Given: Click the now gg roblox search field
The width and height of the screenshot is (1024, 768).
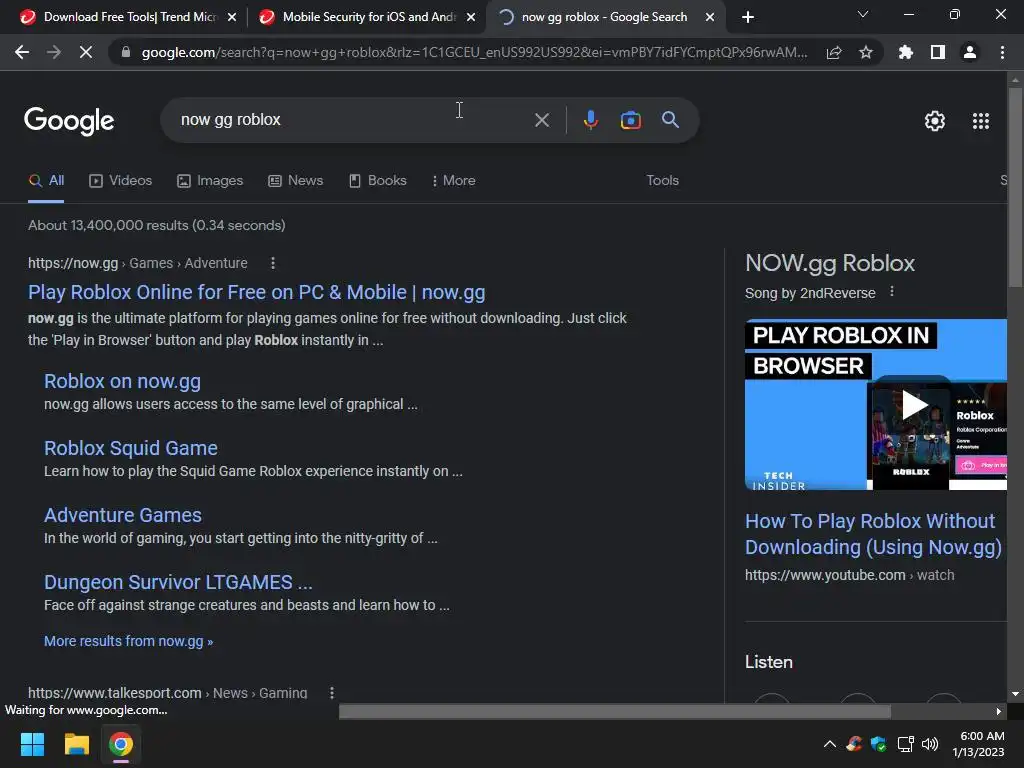Looking at the screenshot, I should tap(353, 120).
